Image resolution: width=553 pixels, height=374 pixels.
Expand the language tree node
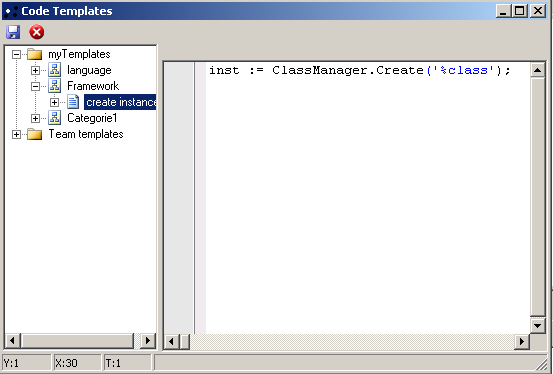coord(35,70)
